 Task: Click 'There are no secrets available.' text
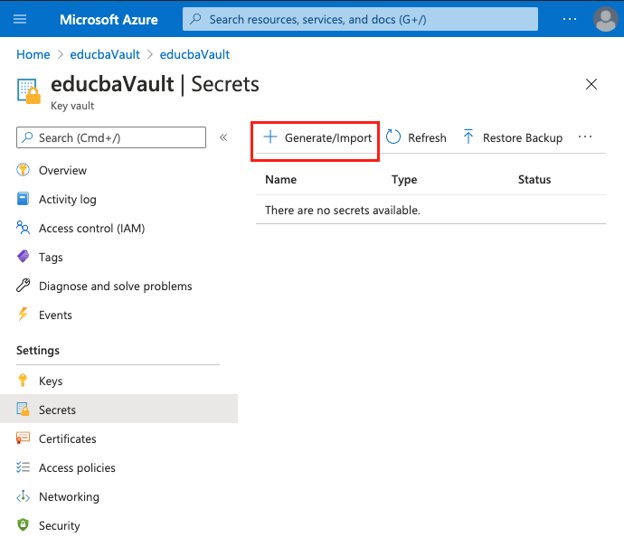tap(343, 210)
